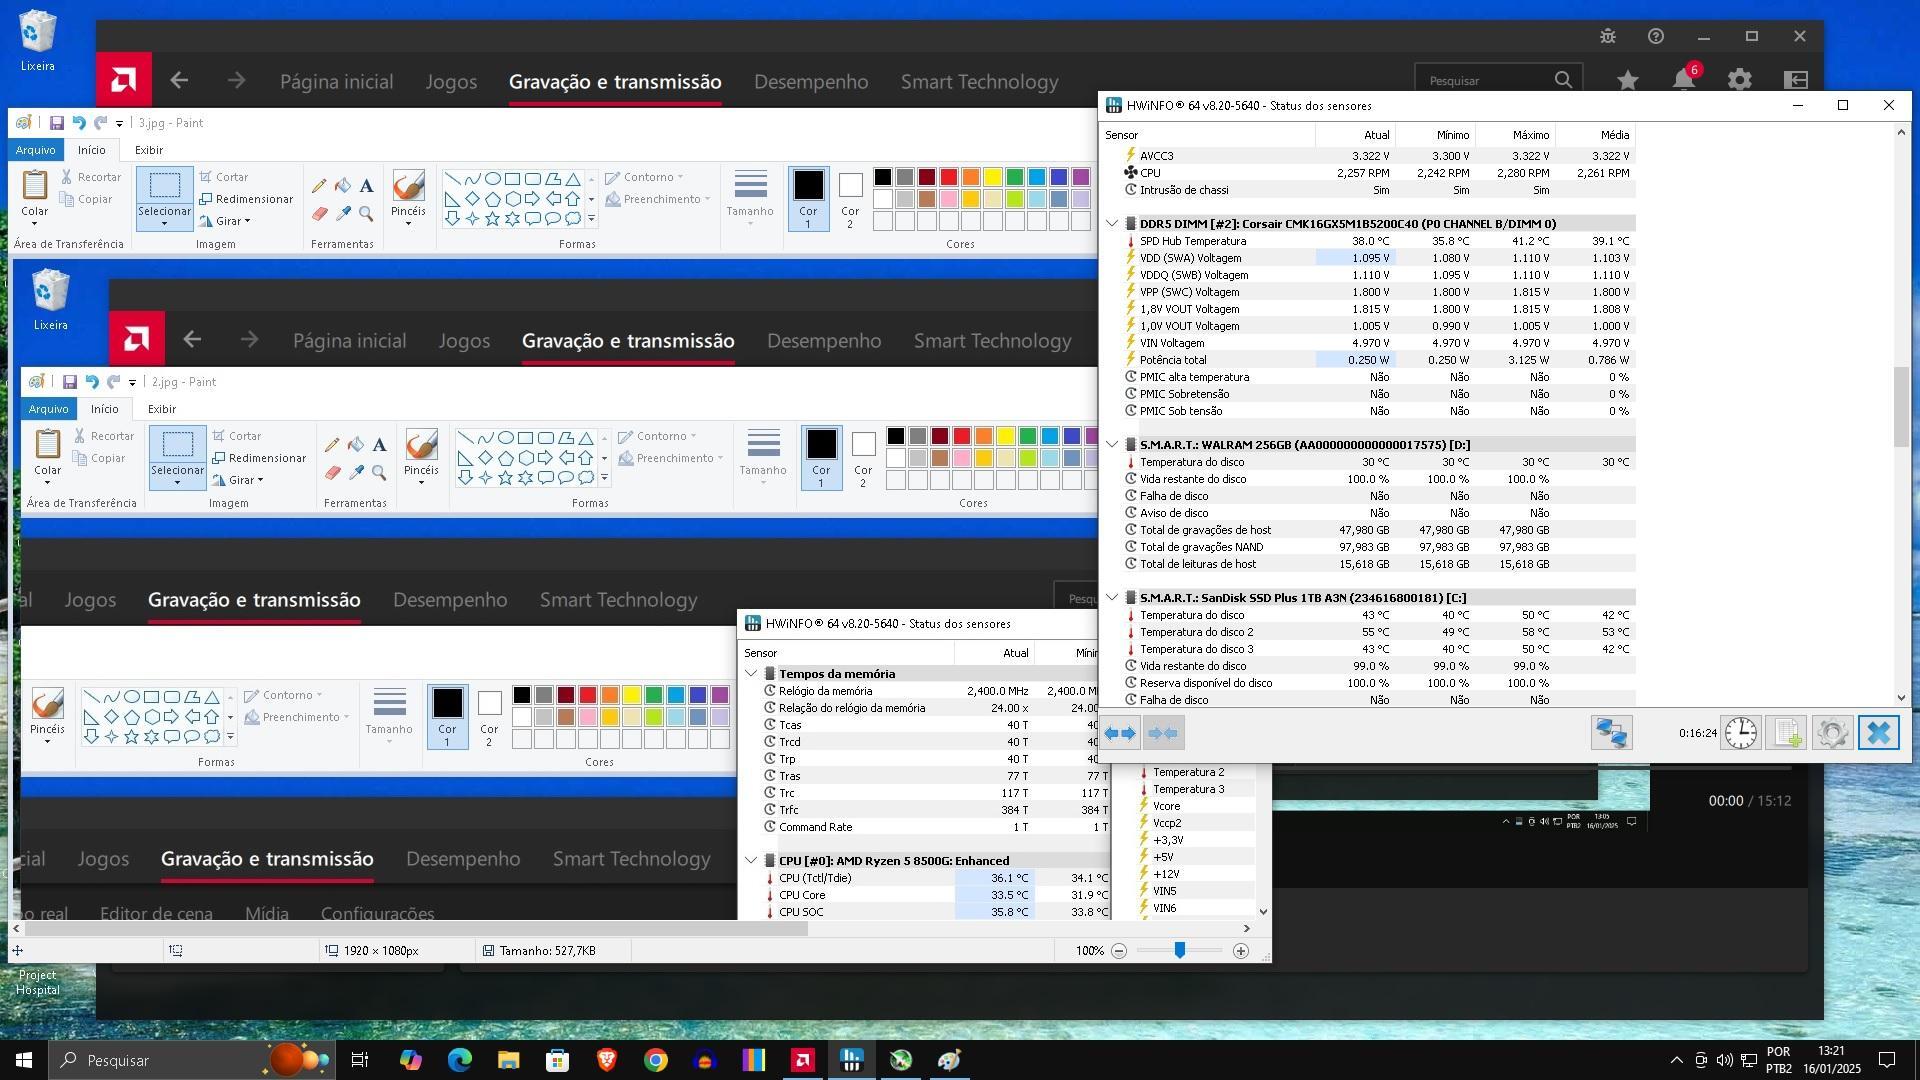Collapse the S.M.A.R.T. WALRAM 256GB group
This screenshot has width=1920, height=1080.
click(x=1112, y=445)
